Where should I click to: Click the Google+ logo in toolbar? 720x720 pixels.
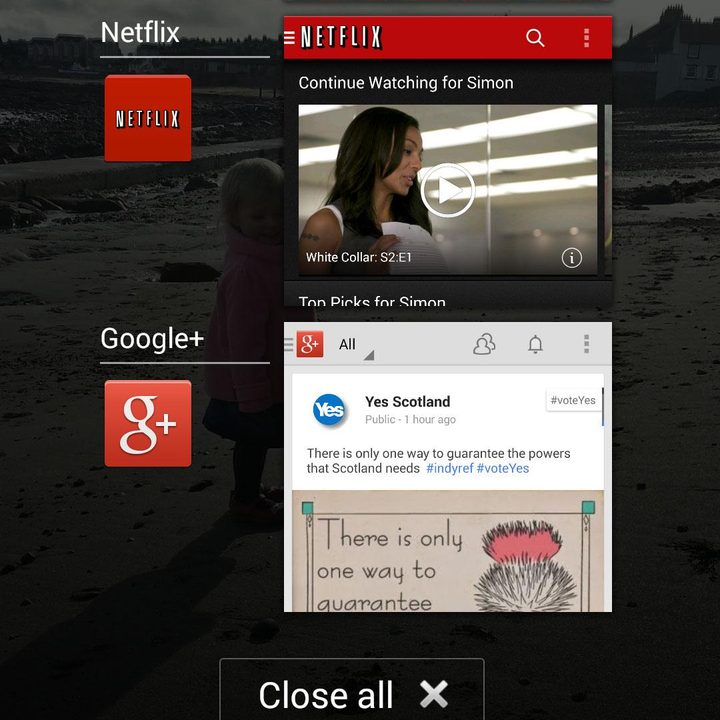pyautogui.click(x=310, y=344)
